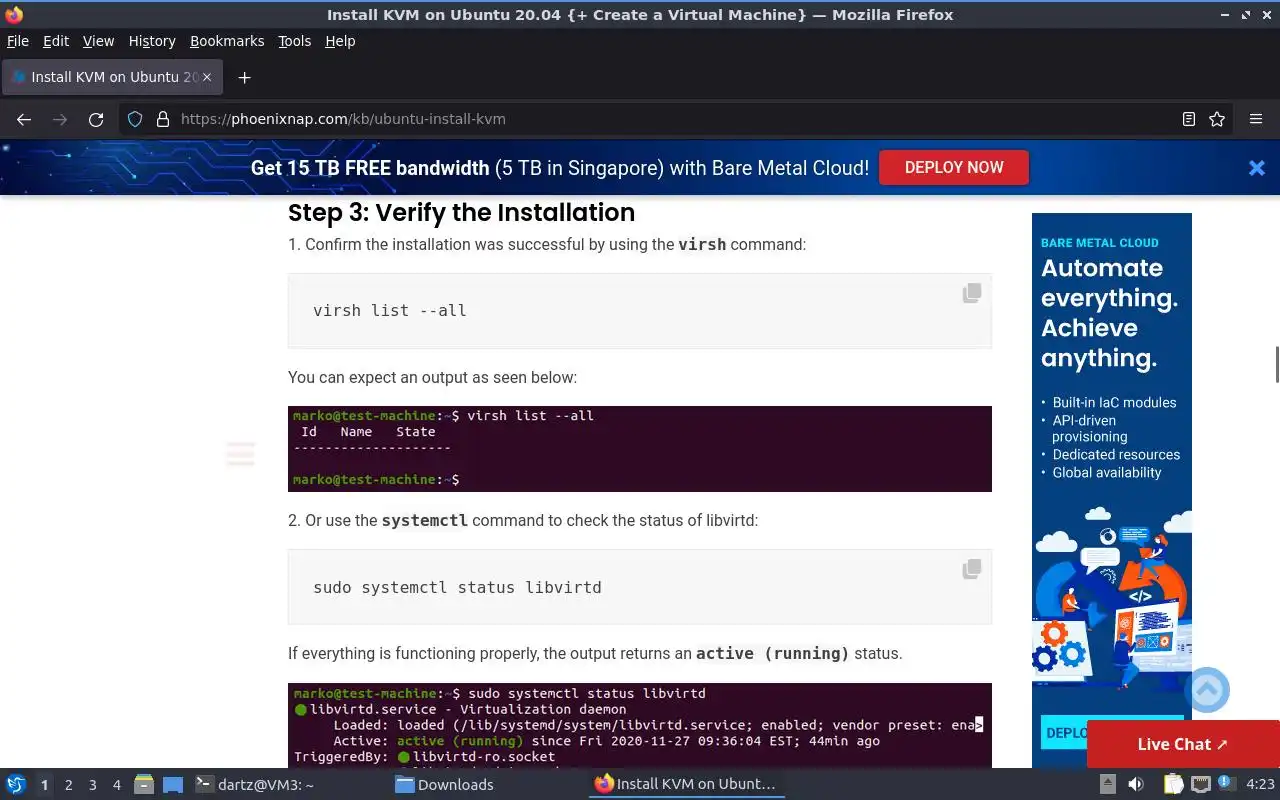Click the forward navigation arrow
Image resolution: width=1280 pixels, height=800 pixels.
pos(60,119)
